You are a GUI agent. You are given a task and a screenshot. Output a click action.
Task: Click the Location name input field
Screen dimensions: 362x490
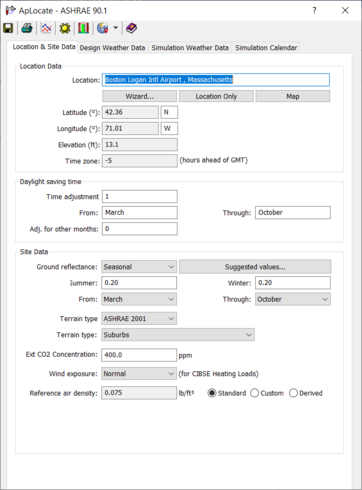[216, 80]
